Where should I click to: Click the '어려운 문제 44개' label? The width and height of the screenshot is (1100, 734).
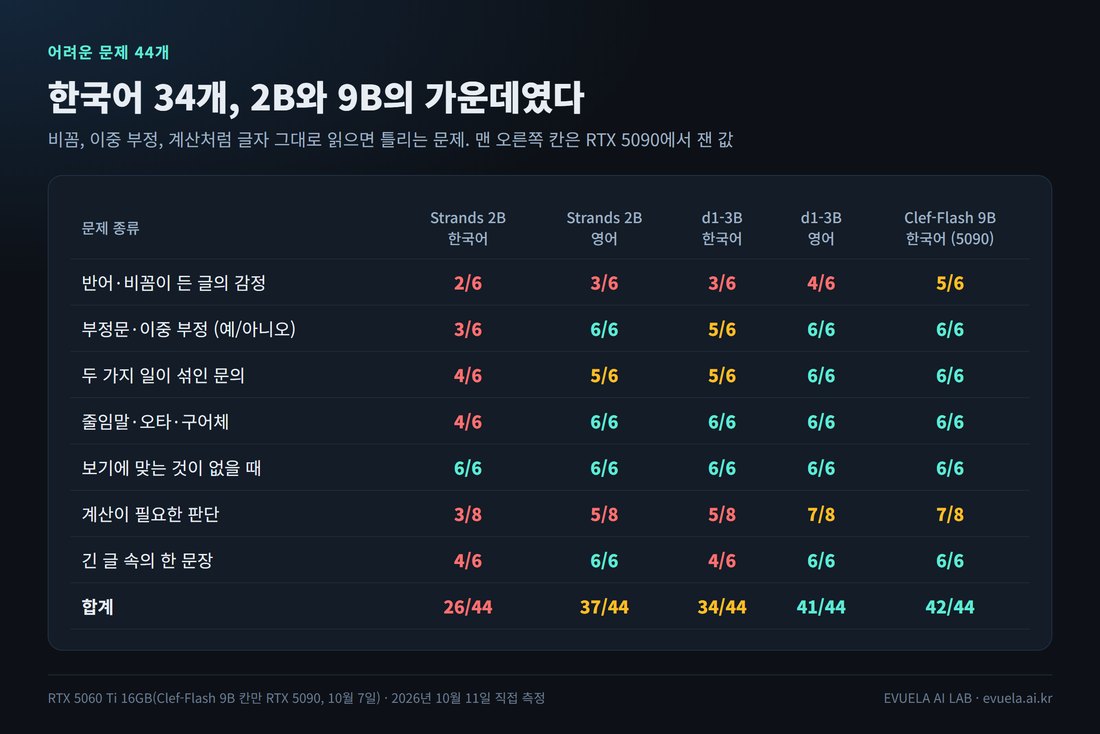pyautogui.click(x=108, y=53)
